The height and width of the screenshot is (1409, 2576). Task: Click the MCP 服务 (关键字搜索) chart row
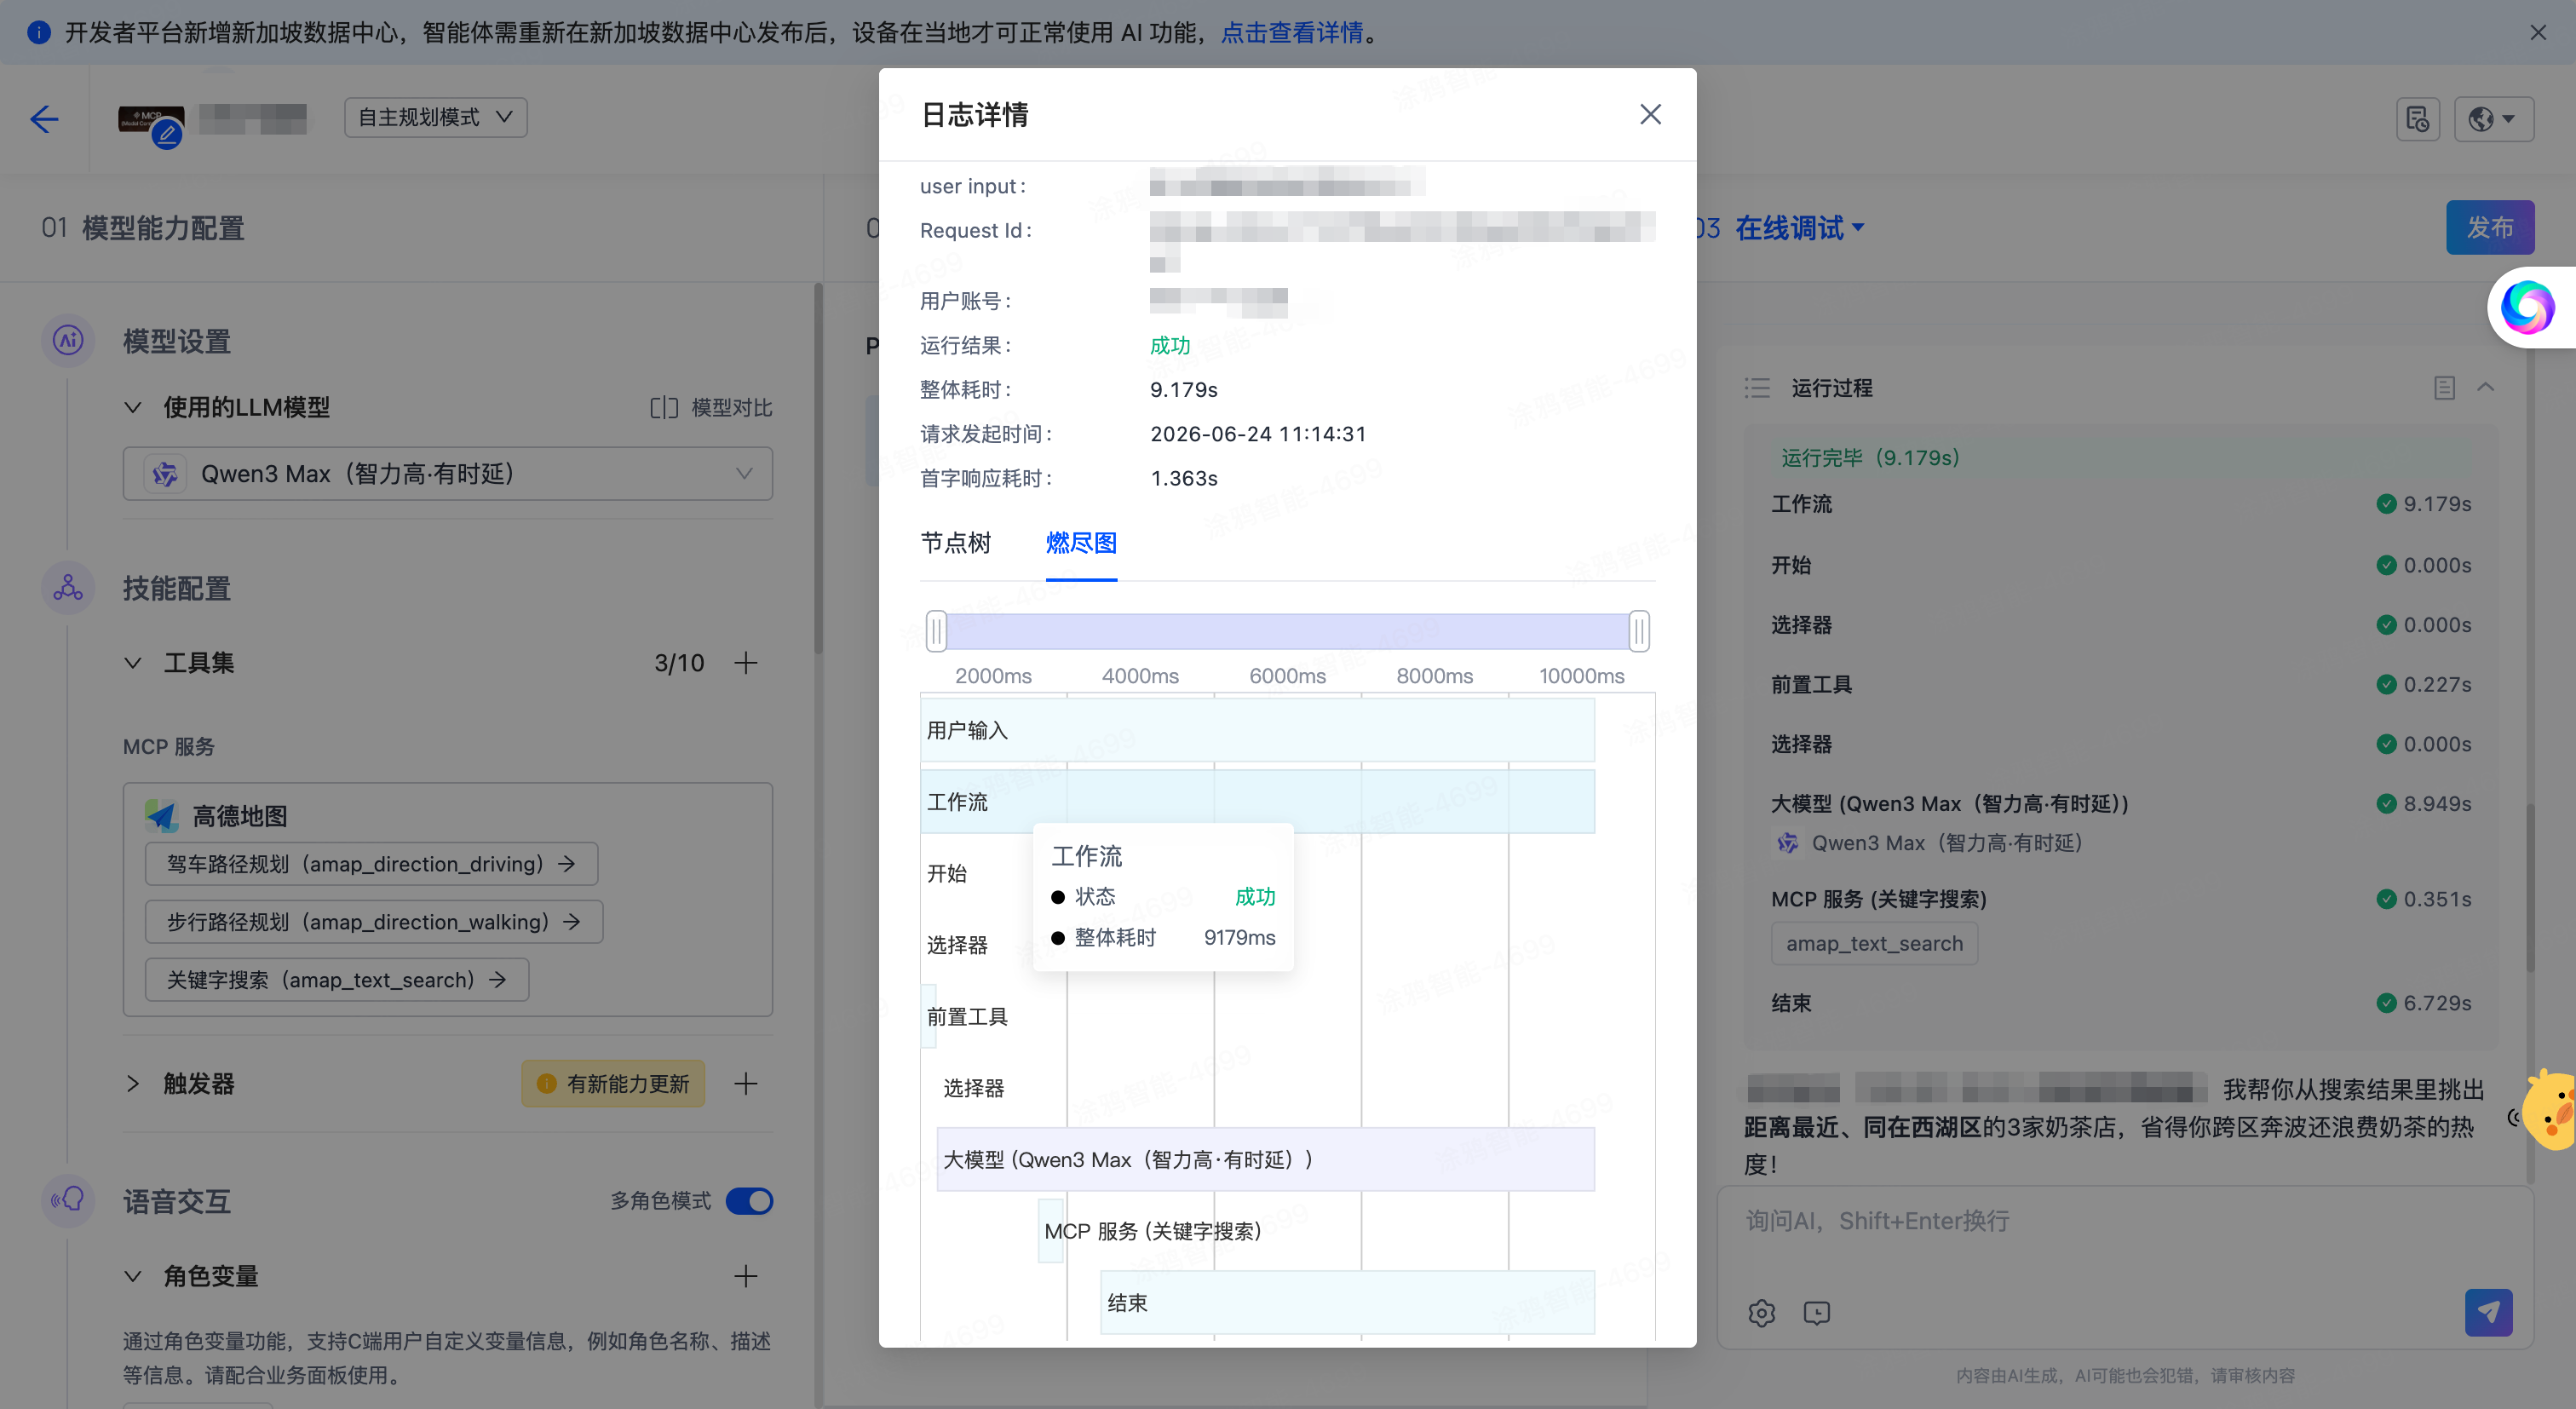(x=1152, y=1231)
